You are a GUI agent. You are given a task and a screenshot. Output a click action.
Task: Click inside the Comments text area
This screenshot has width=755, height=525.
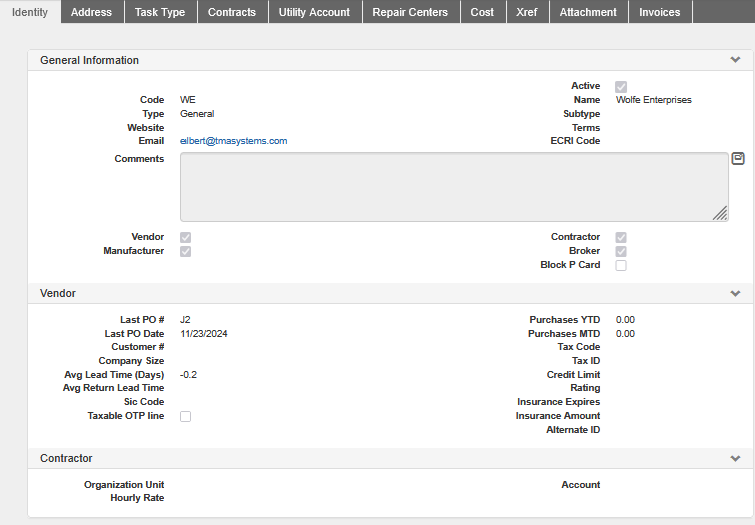click(x=450, y=187)
